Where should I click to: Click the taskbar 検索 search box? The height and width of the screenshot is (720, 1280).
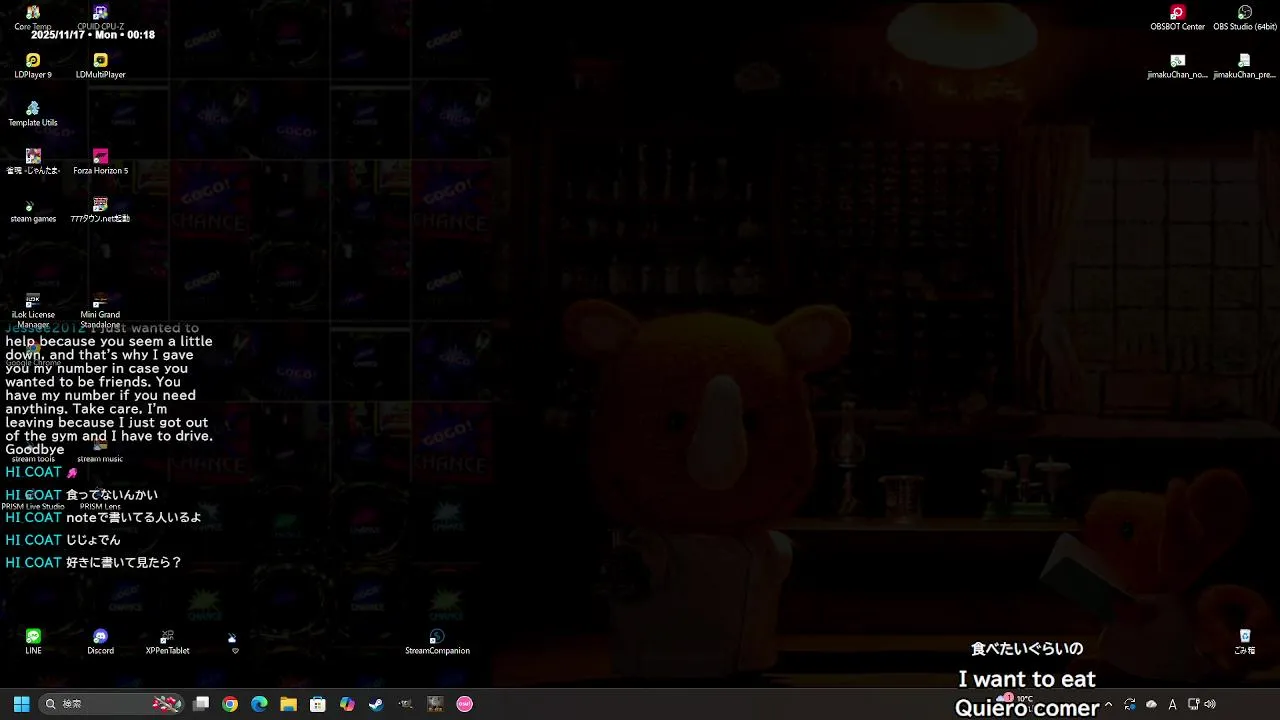click(x=113, y=704)
